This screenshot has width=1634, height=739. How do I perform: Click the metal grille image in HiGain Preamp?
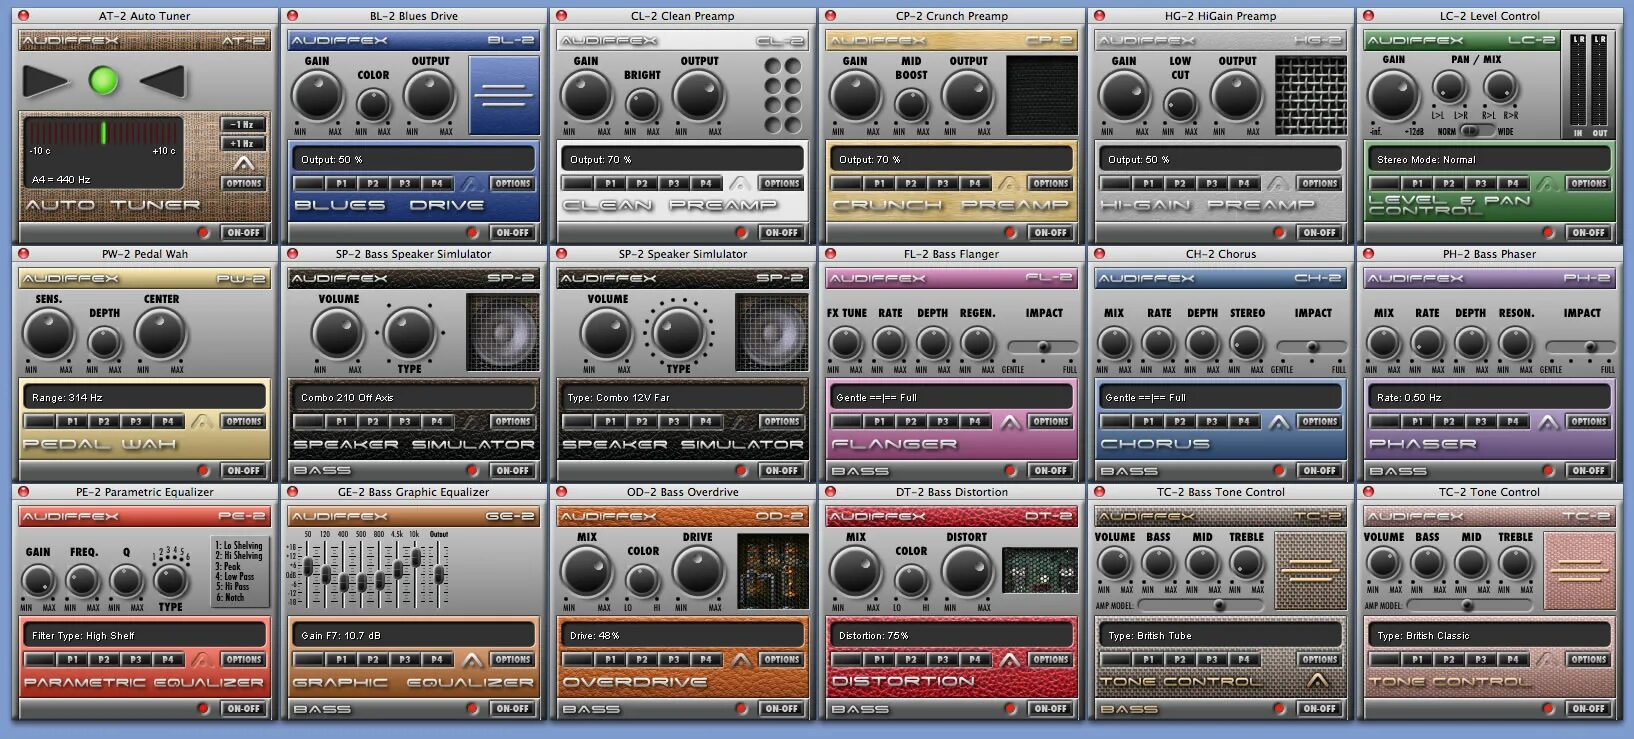click(x=1310, y=95)
